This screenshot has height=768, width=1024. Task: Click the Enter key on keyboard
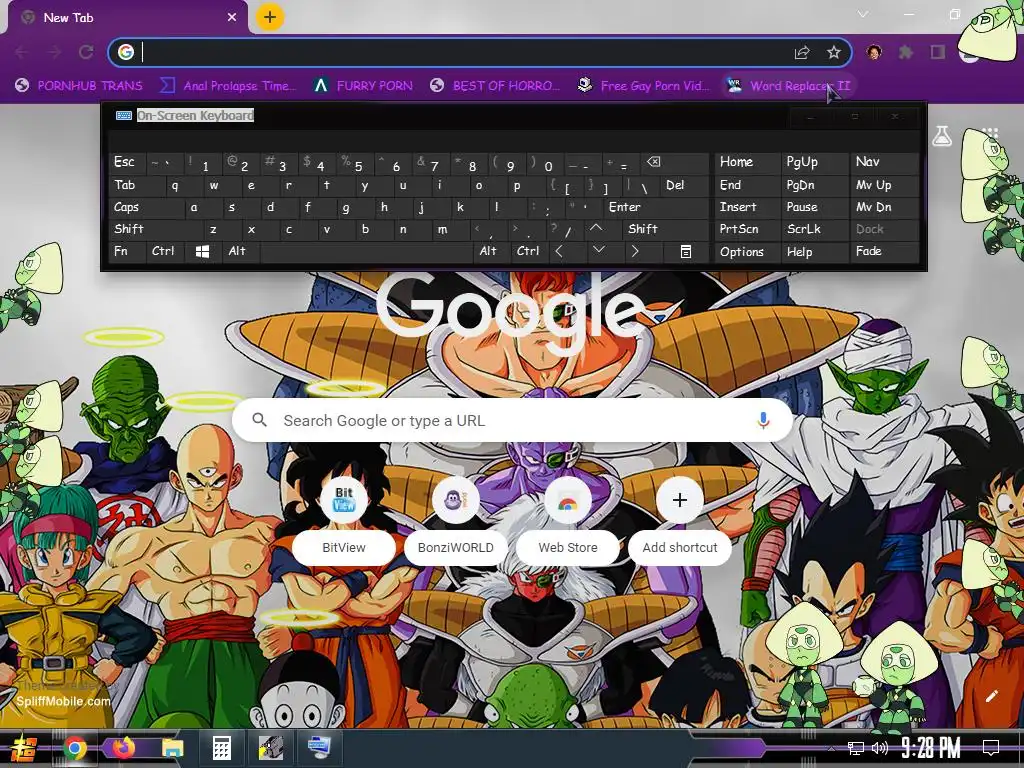click(656, 207)
